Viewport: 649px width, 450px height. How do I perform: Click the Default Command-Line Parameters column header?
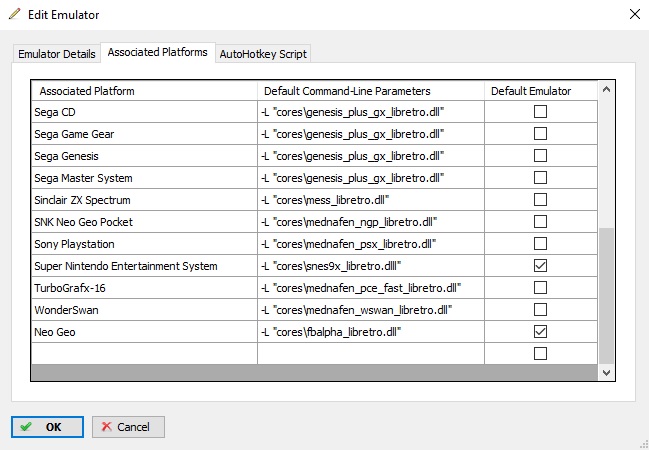click(x=371, y=91)
